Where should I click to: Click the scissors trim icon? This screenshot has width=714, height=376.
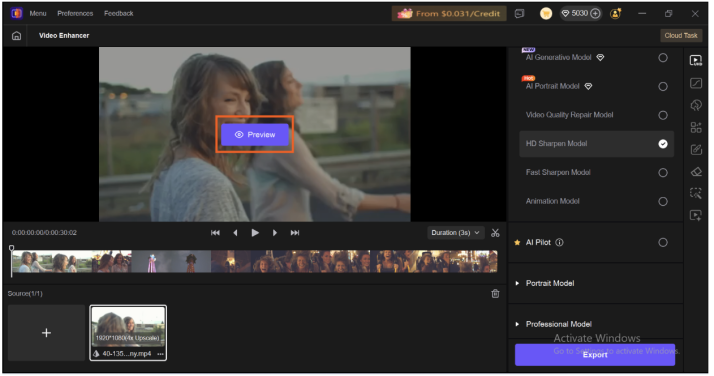click(x=495, y=233)
